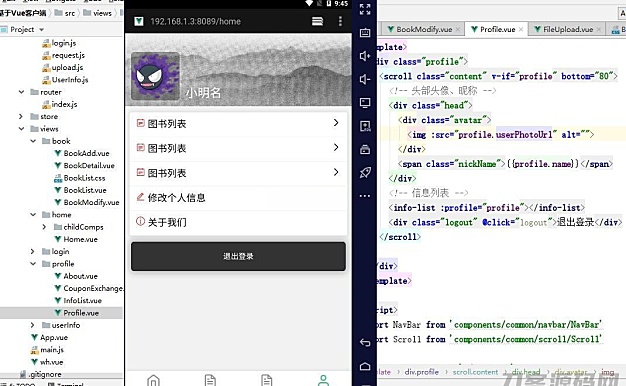Screen dimensions: 626x386
Task: Click scroll.content in editor breadcrumb
Action: click(x=475, y=372)
